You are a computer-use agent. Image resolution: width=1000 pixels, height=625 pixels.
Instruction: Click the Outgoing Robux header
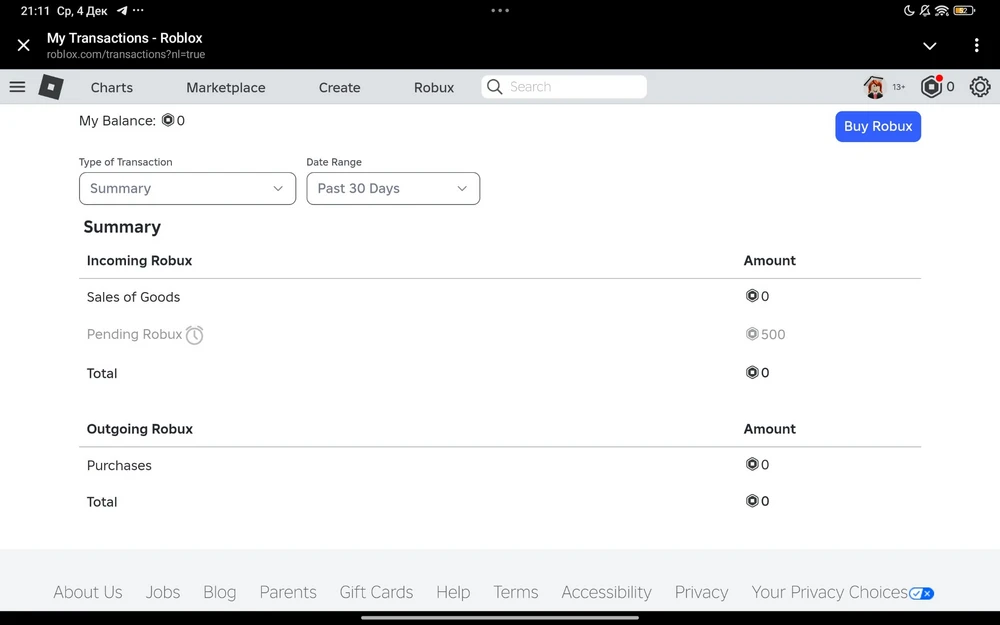(x=140, y=429)
